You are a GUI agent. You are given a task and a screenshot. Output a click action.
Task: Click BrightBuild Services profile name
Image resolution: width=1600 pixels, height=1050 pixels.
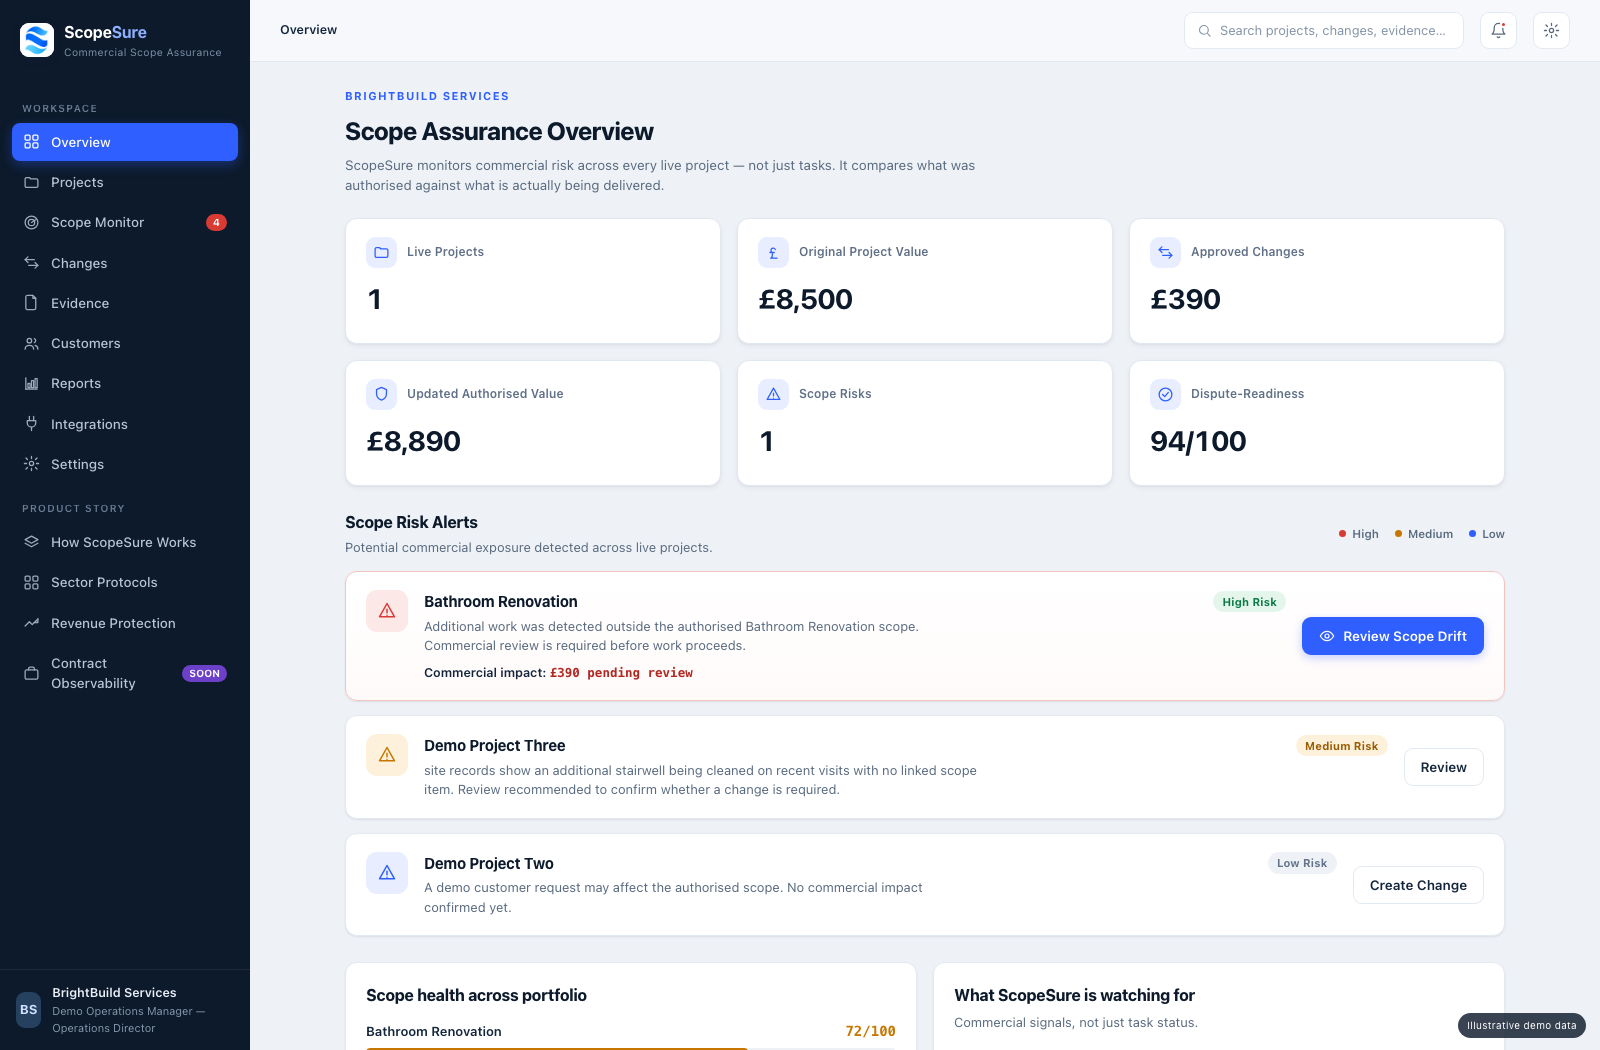click(114, 993)
